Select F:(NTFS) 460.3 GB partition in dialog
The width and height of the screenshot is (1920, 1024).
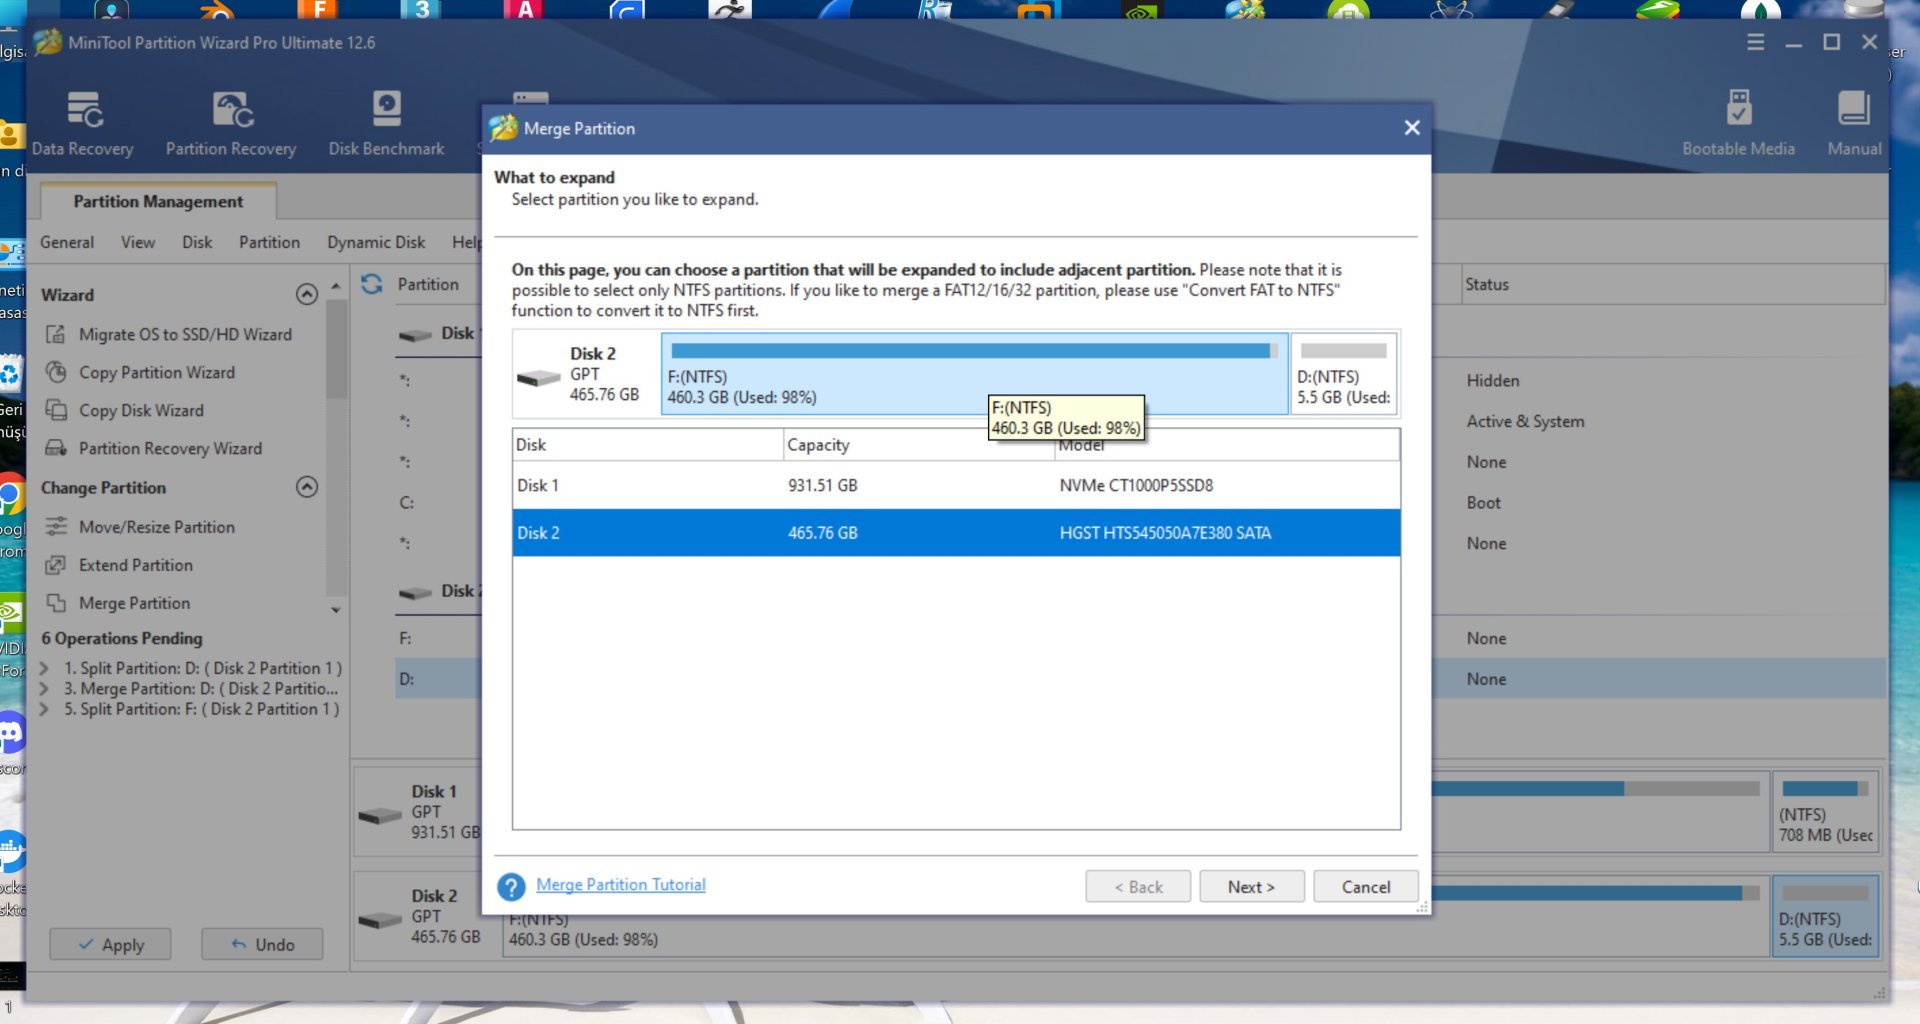(975, 374)
